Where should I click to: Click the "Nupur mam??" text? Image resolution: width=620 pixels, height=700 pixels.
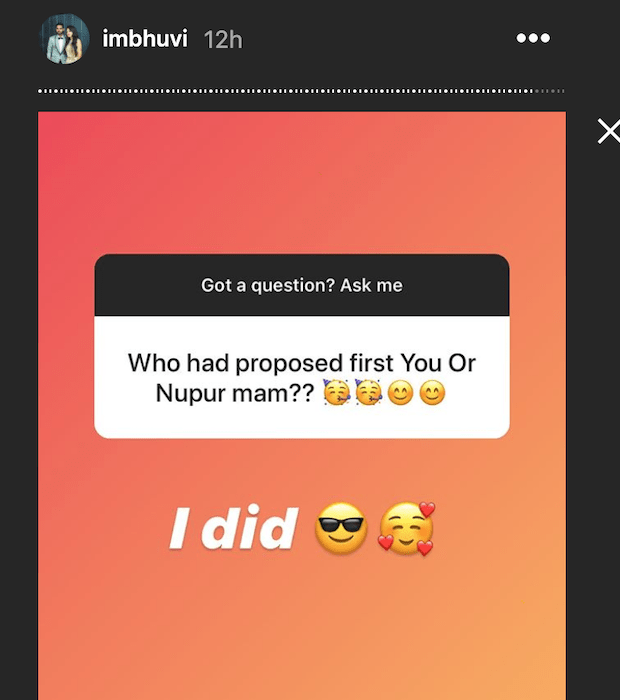click(235, 393)
